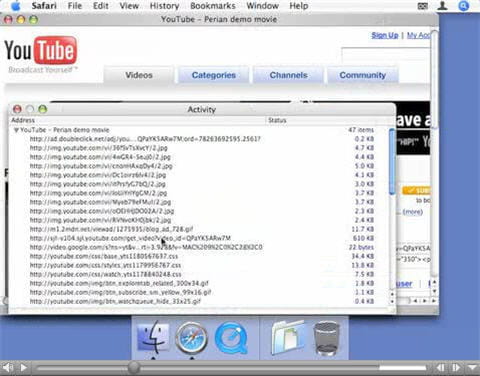This screenshot has width=480, height=376.
Task: Step the video backward
Action: pos(440,368)
